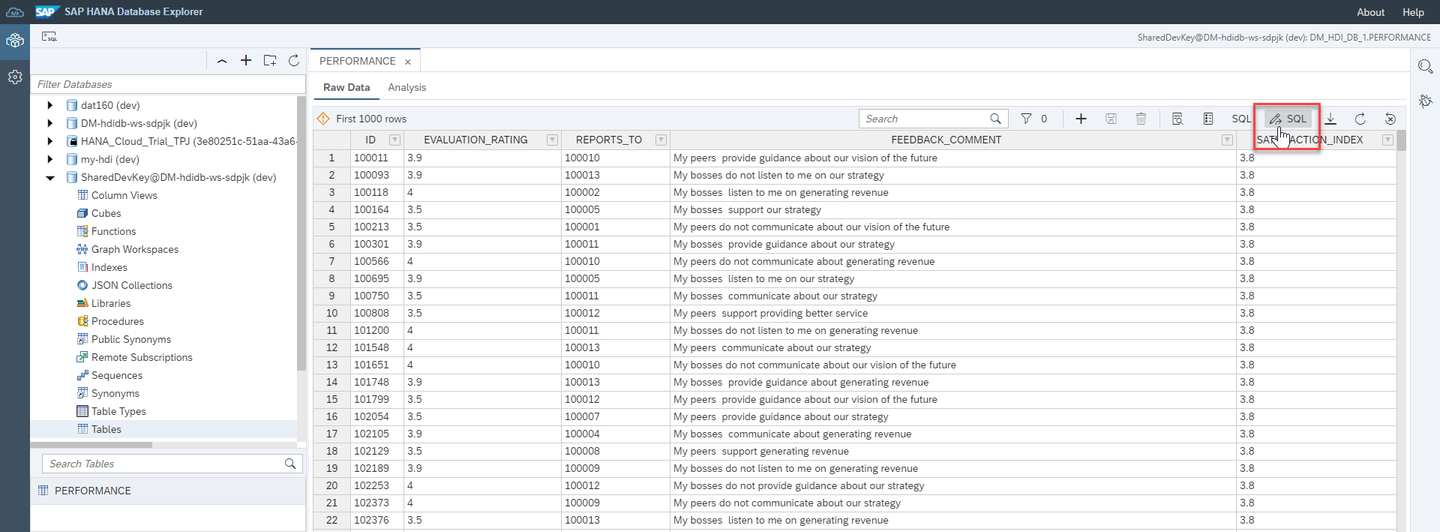The width and height of the screenshot is (1440, 532).
Task: Refresh the table data
Action: 1360,118
